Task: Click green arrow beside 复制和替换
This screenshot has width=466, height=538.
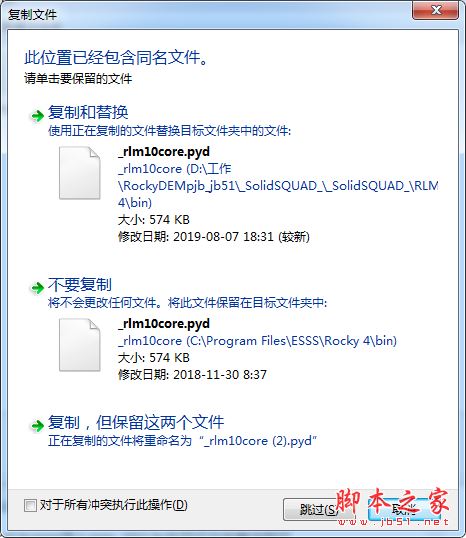Action: coord(37,116)
